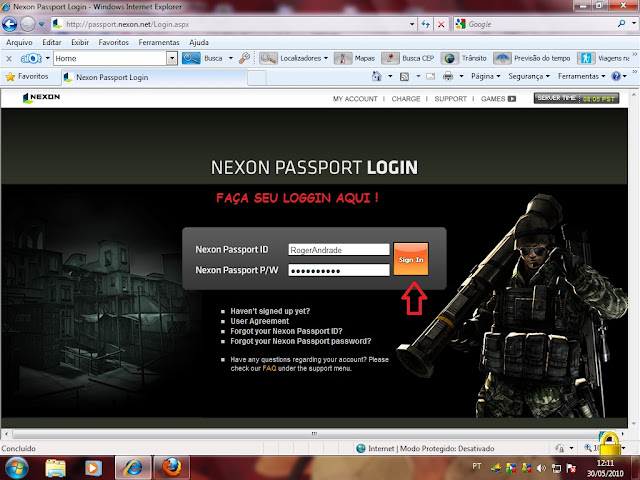The width and height of the screenshot is (640, 480).
Task: Click the RSS feeds icon
Action: 404,76
